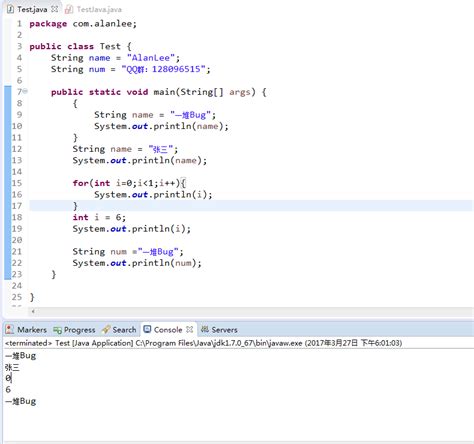Click the console output line showing 6

(8, 389)
